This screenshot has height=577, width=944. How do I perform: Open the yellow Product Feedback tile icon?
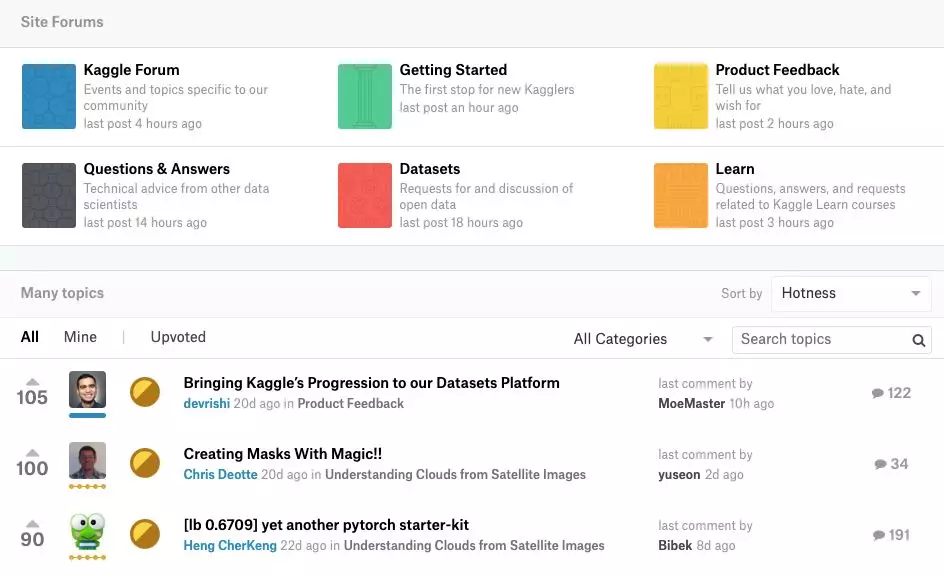pyautogui.click(x=681, y=96)
